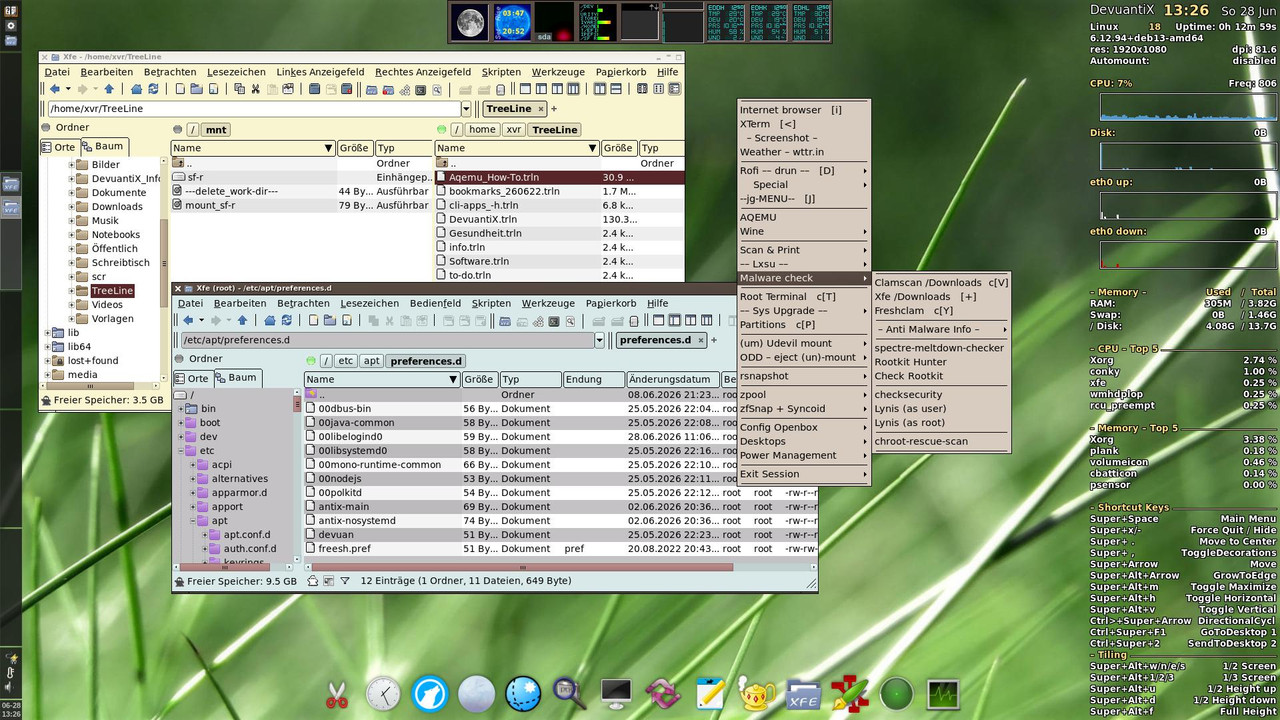
Task: Launch the notepad pencil editor in dock
Action: click(x=710, y=693)
